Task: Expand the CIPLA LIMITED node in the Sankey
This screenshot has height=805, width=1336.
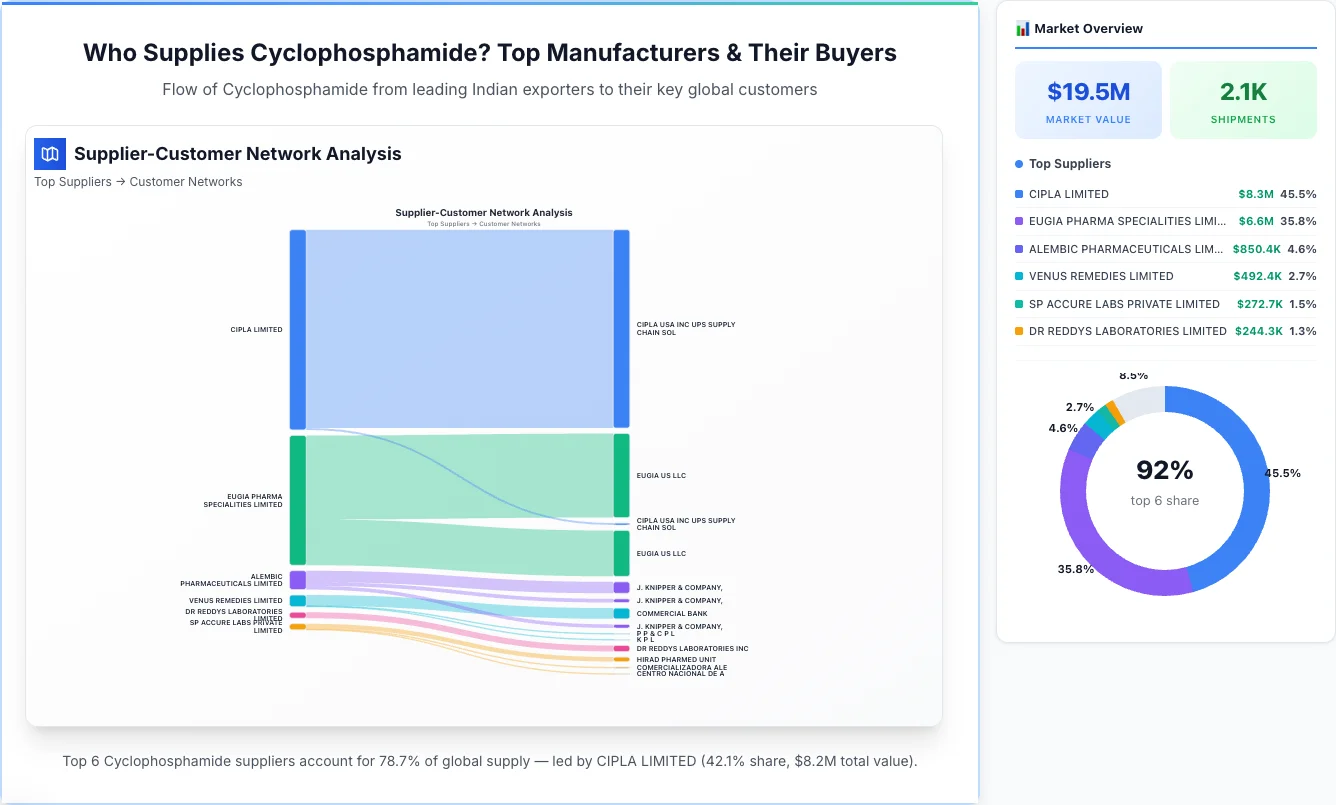Action: (x=296, y=328)
